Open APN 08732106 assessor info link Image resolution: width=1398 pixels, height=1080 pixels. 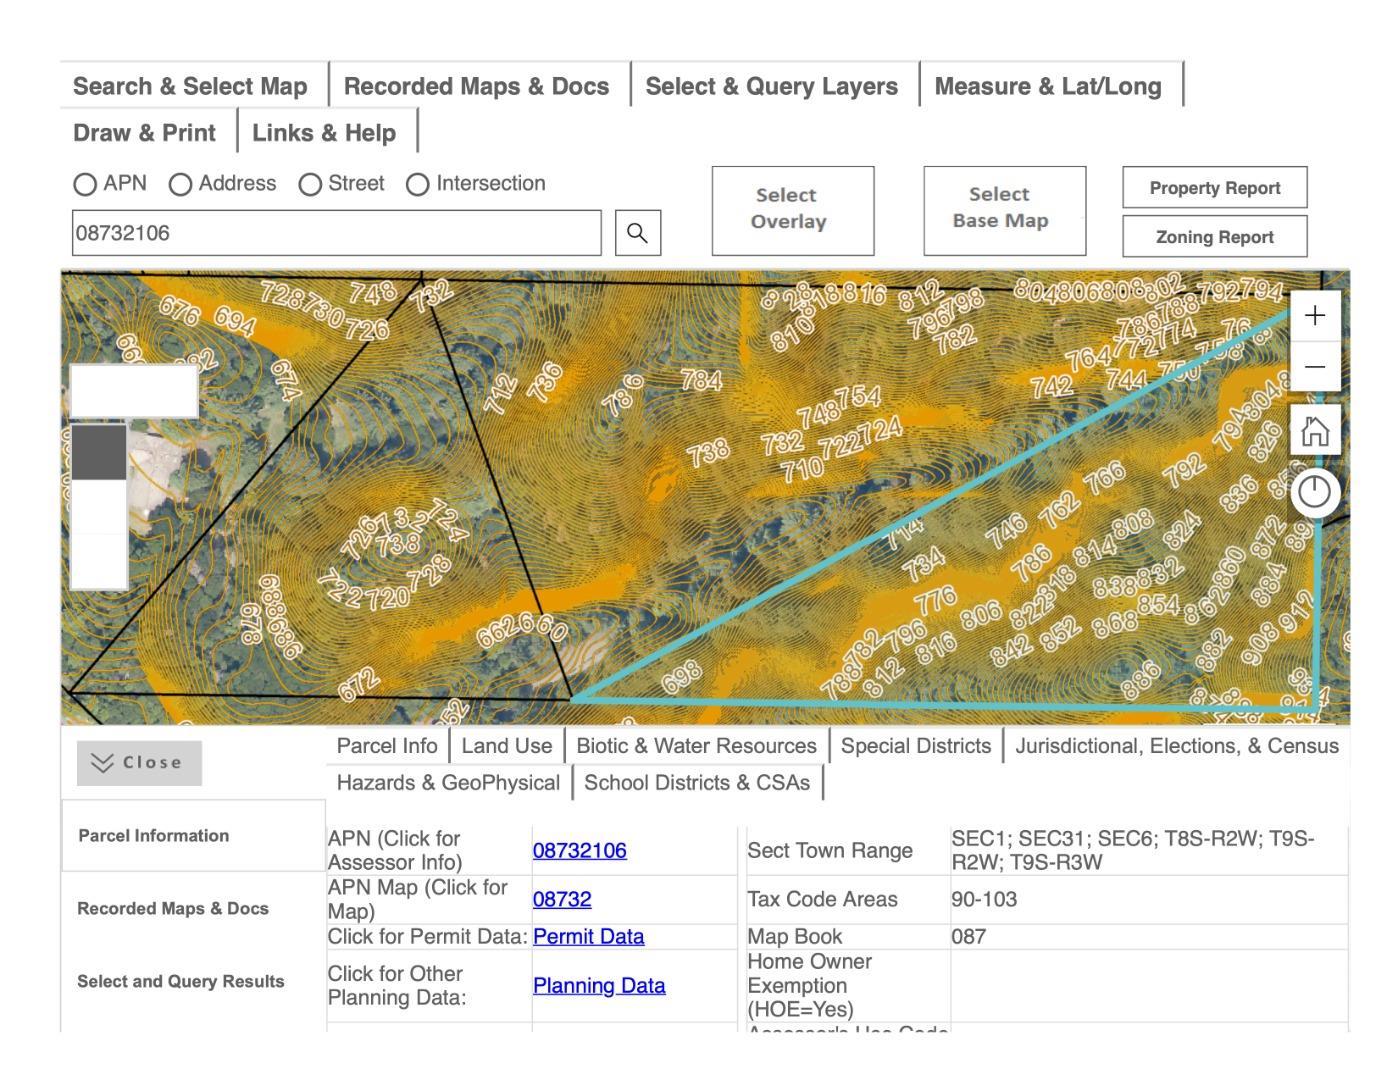pyautogui.click(x=579, y=851)
